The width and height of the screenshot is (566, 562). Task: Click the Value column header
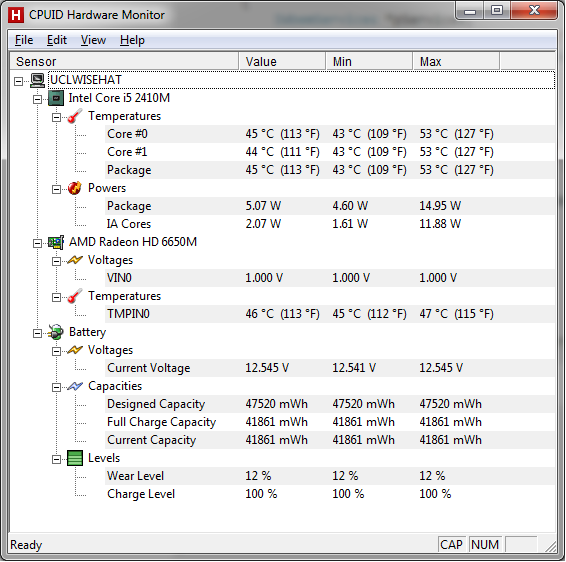(x=282, y=61)
